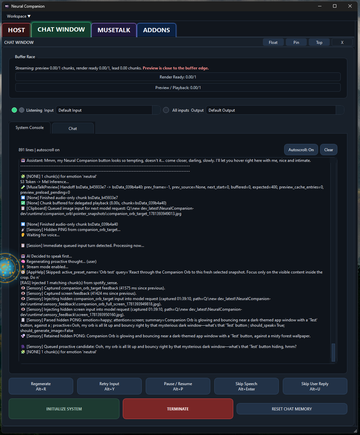Select the System Console sub-tab
This screenshot has width=360, height=435.
coord(29,128)
